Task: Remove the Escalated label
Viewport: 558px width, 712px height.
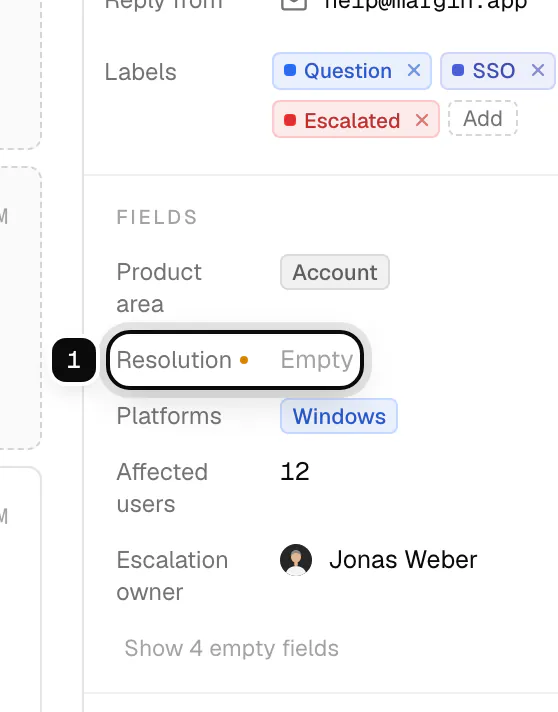Action: point(422,120)
